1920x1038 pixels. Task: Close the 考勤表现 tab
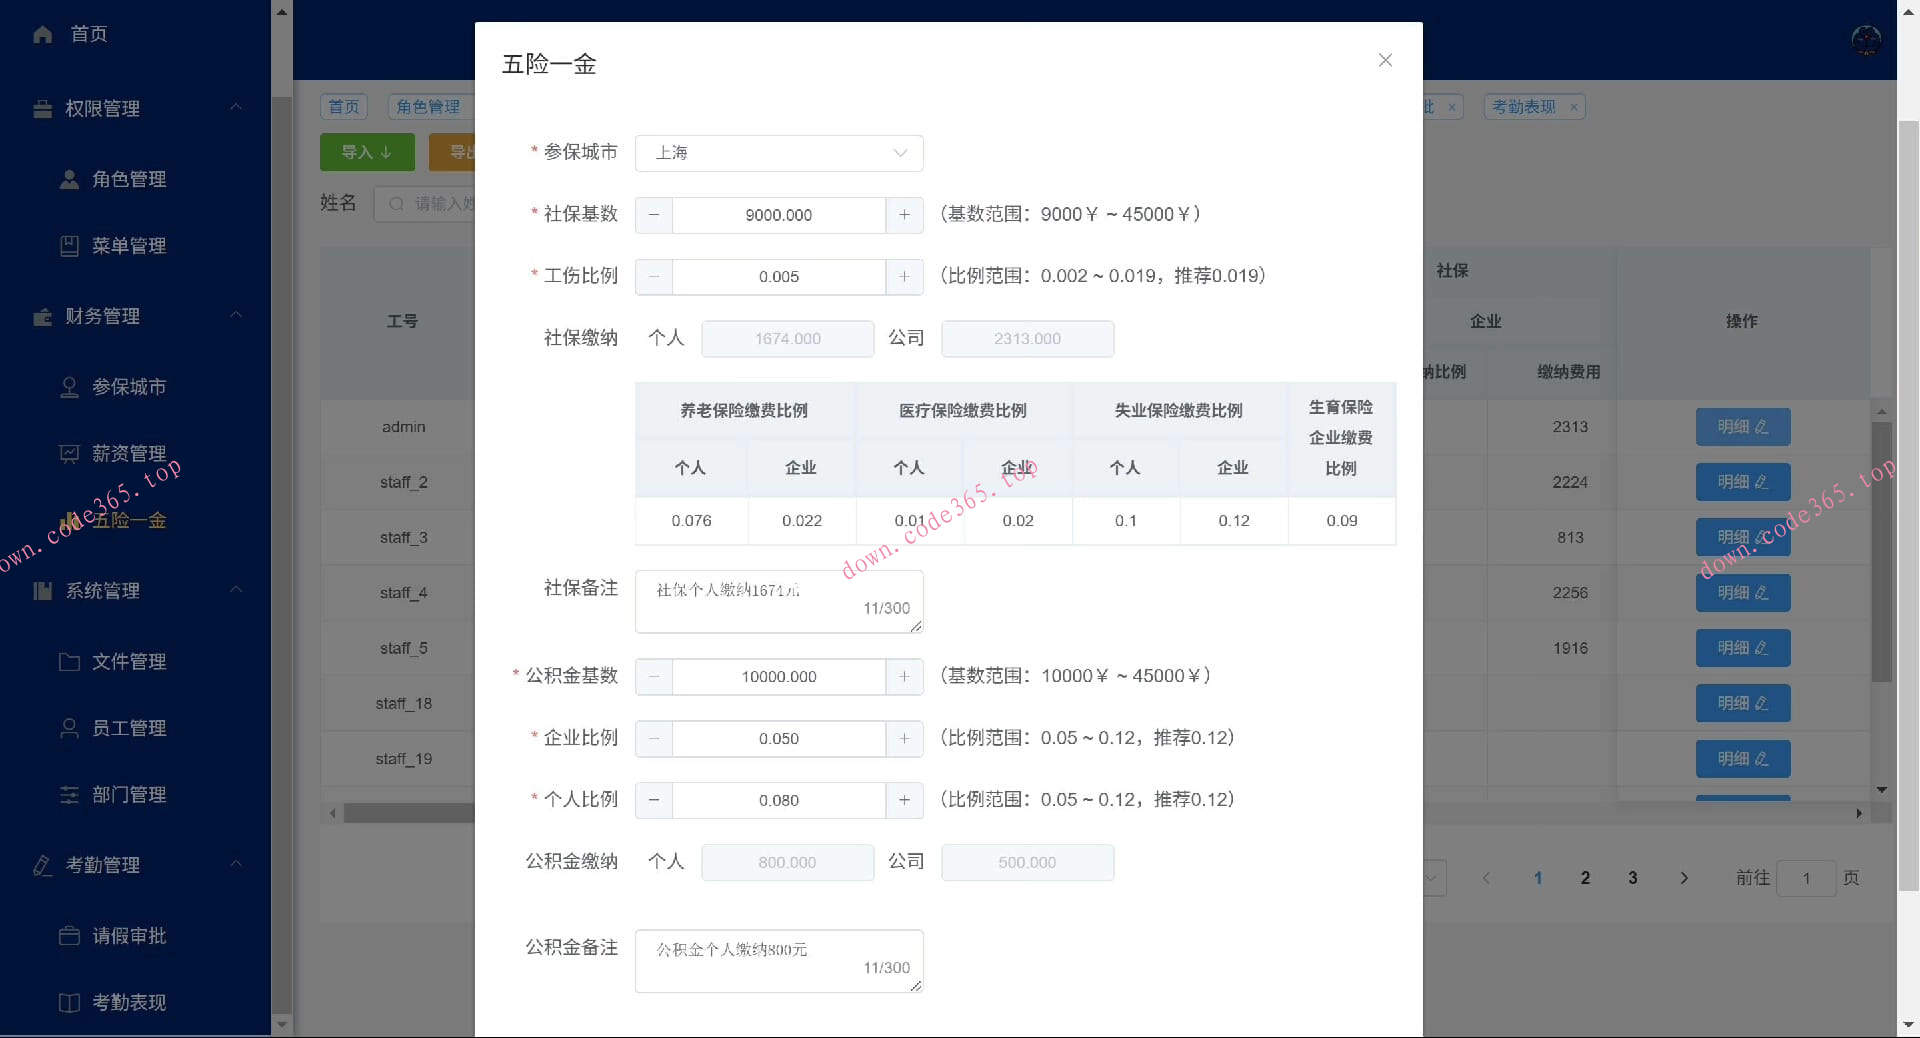coord(1572,107)
